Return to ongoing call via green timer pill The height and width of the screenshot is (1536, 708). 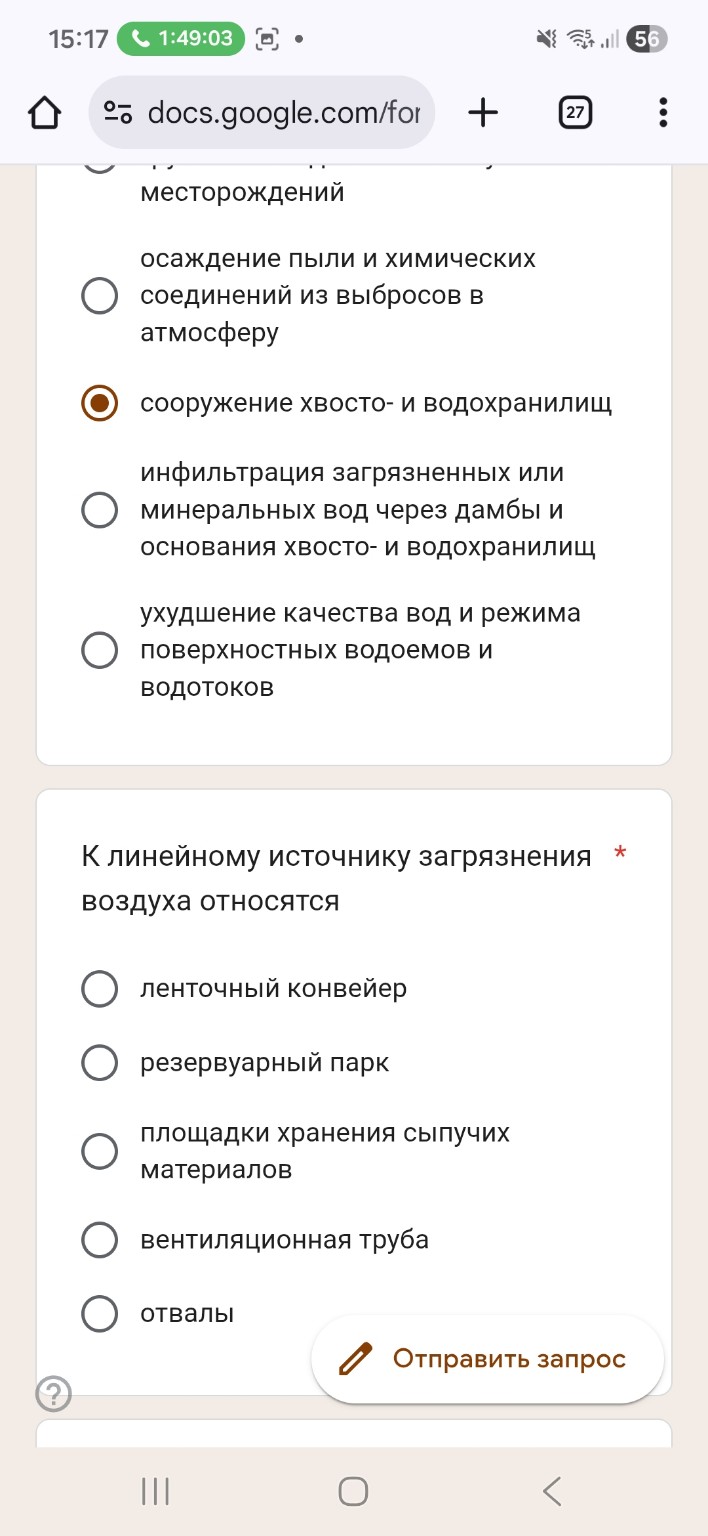[180, 39]
